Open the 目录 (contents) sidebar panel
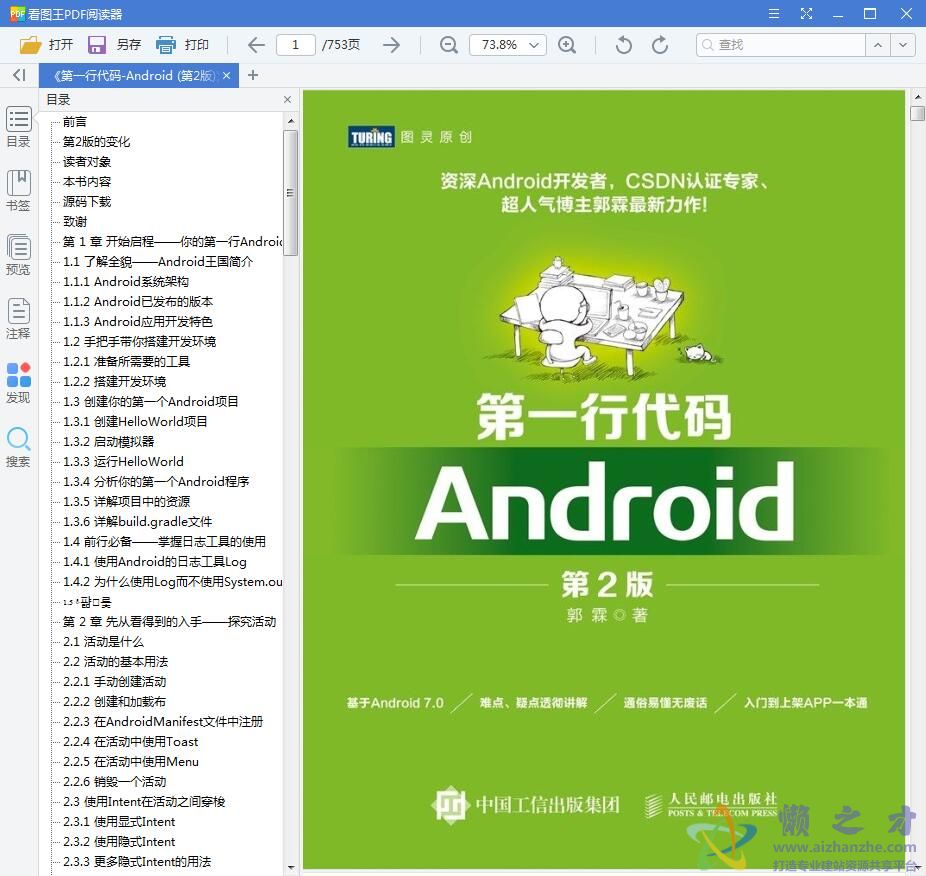926x876 pixels. click(x=18, y=127)
